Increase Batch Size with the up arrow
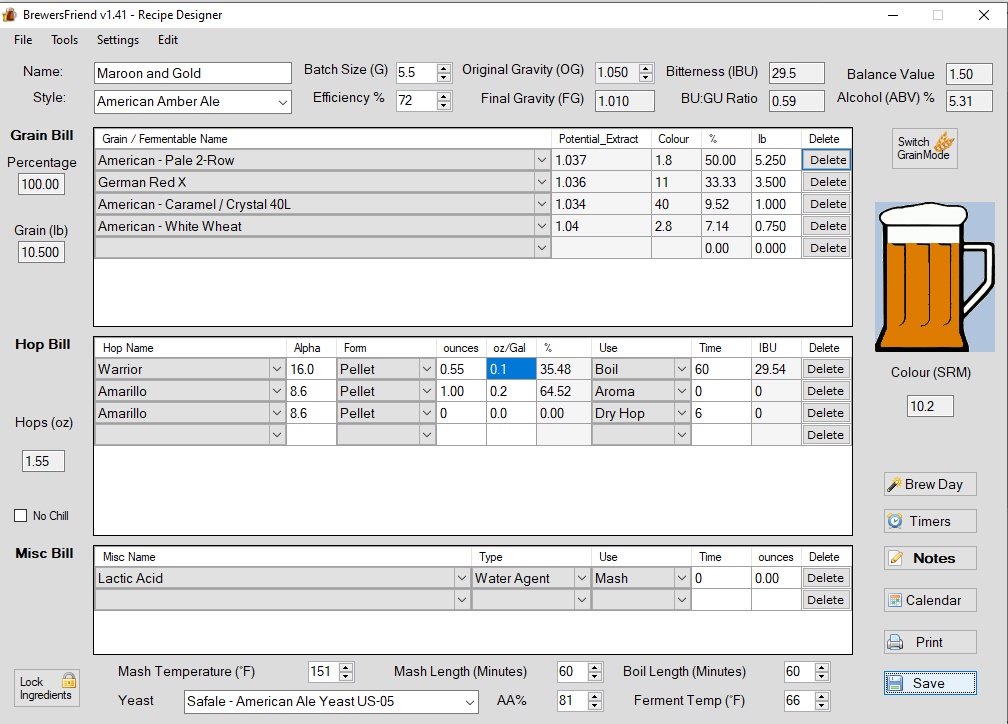Screen dimensions: 1008x724 (x=444, y=68)
